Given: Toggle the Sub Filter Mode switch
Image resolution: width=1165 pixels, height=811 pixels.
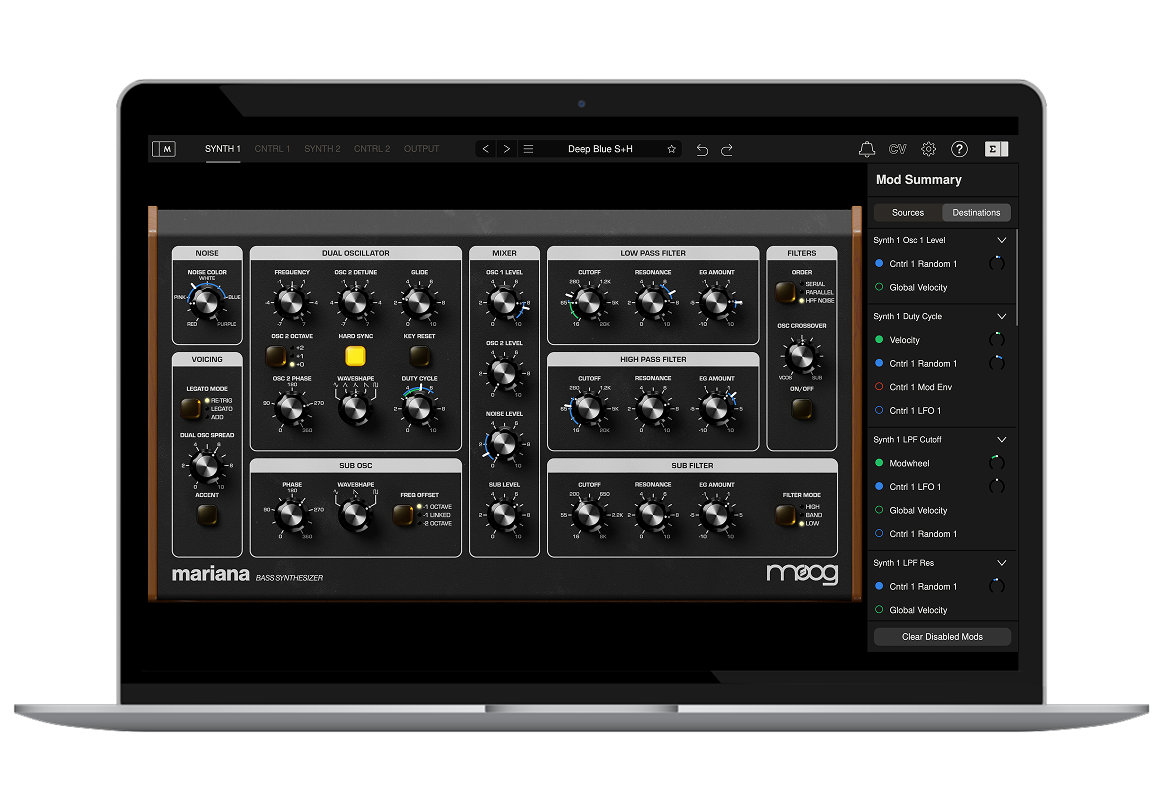Looking at the screenshot, I should 785,515.
